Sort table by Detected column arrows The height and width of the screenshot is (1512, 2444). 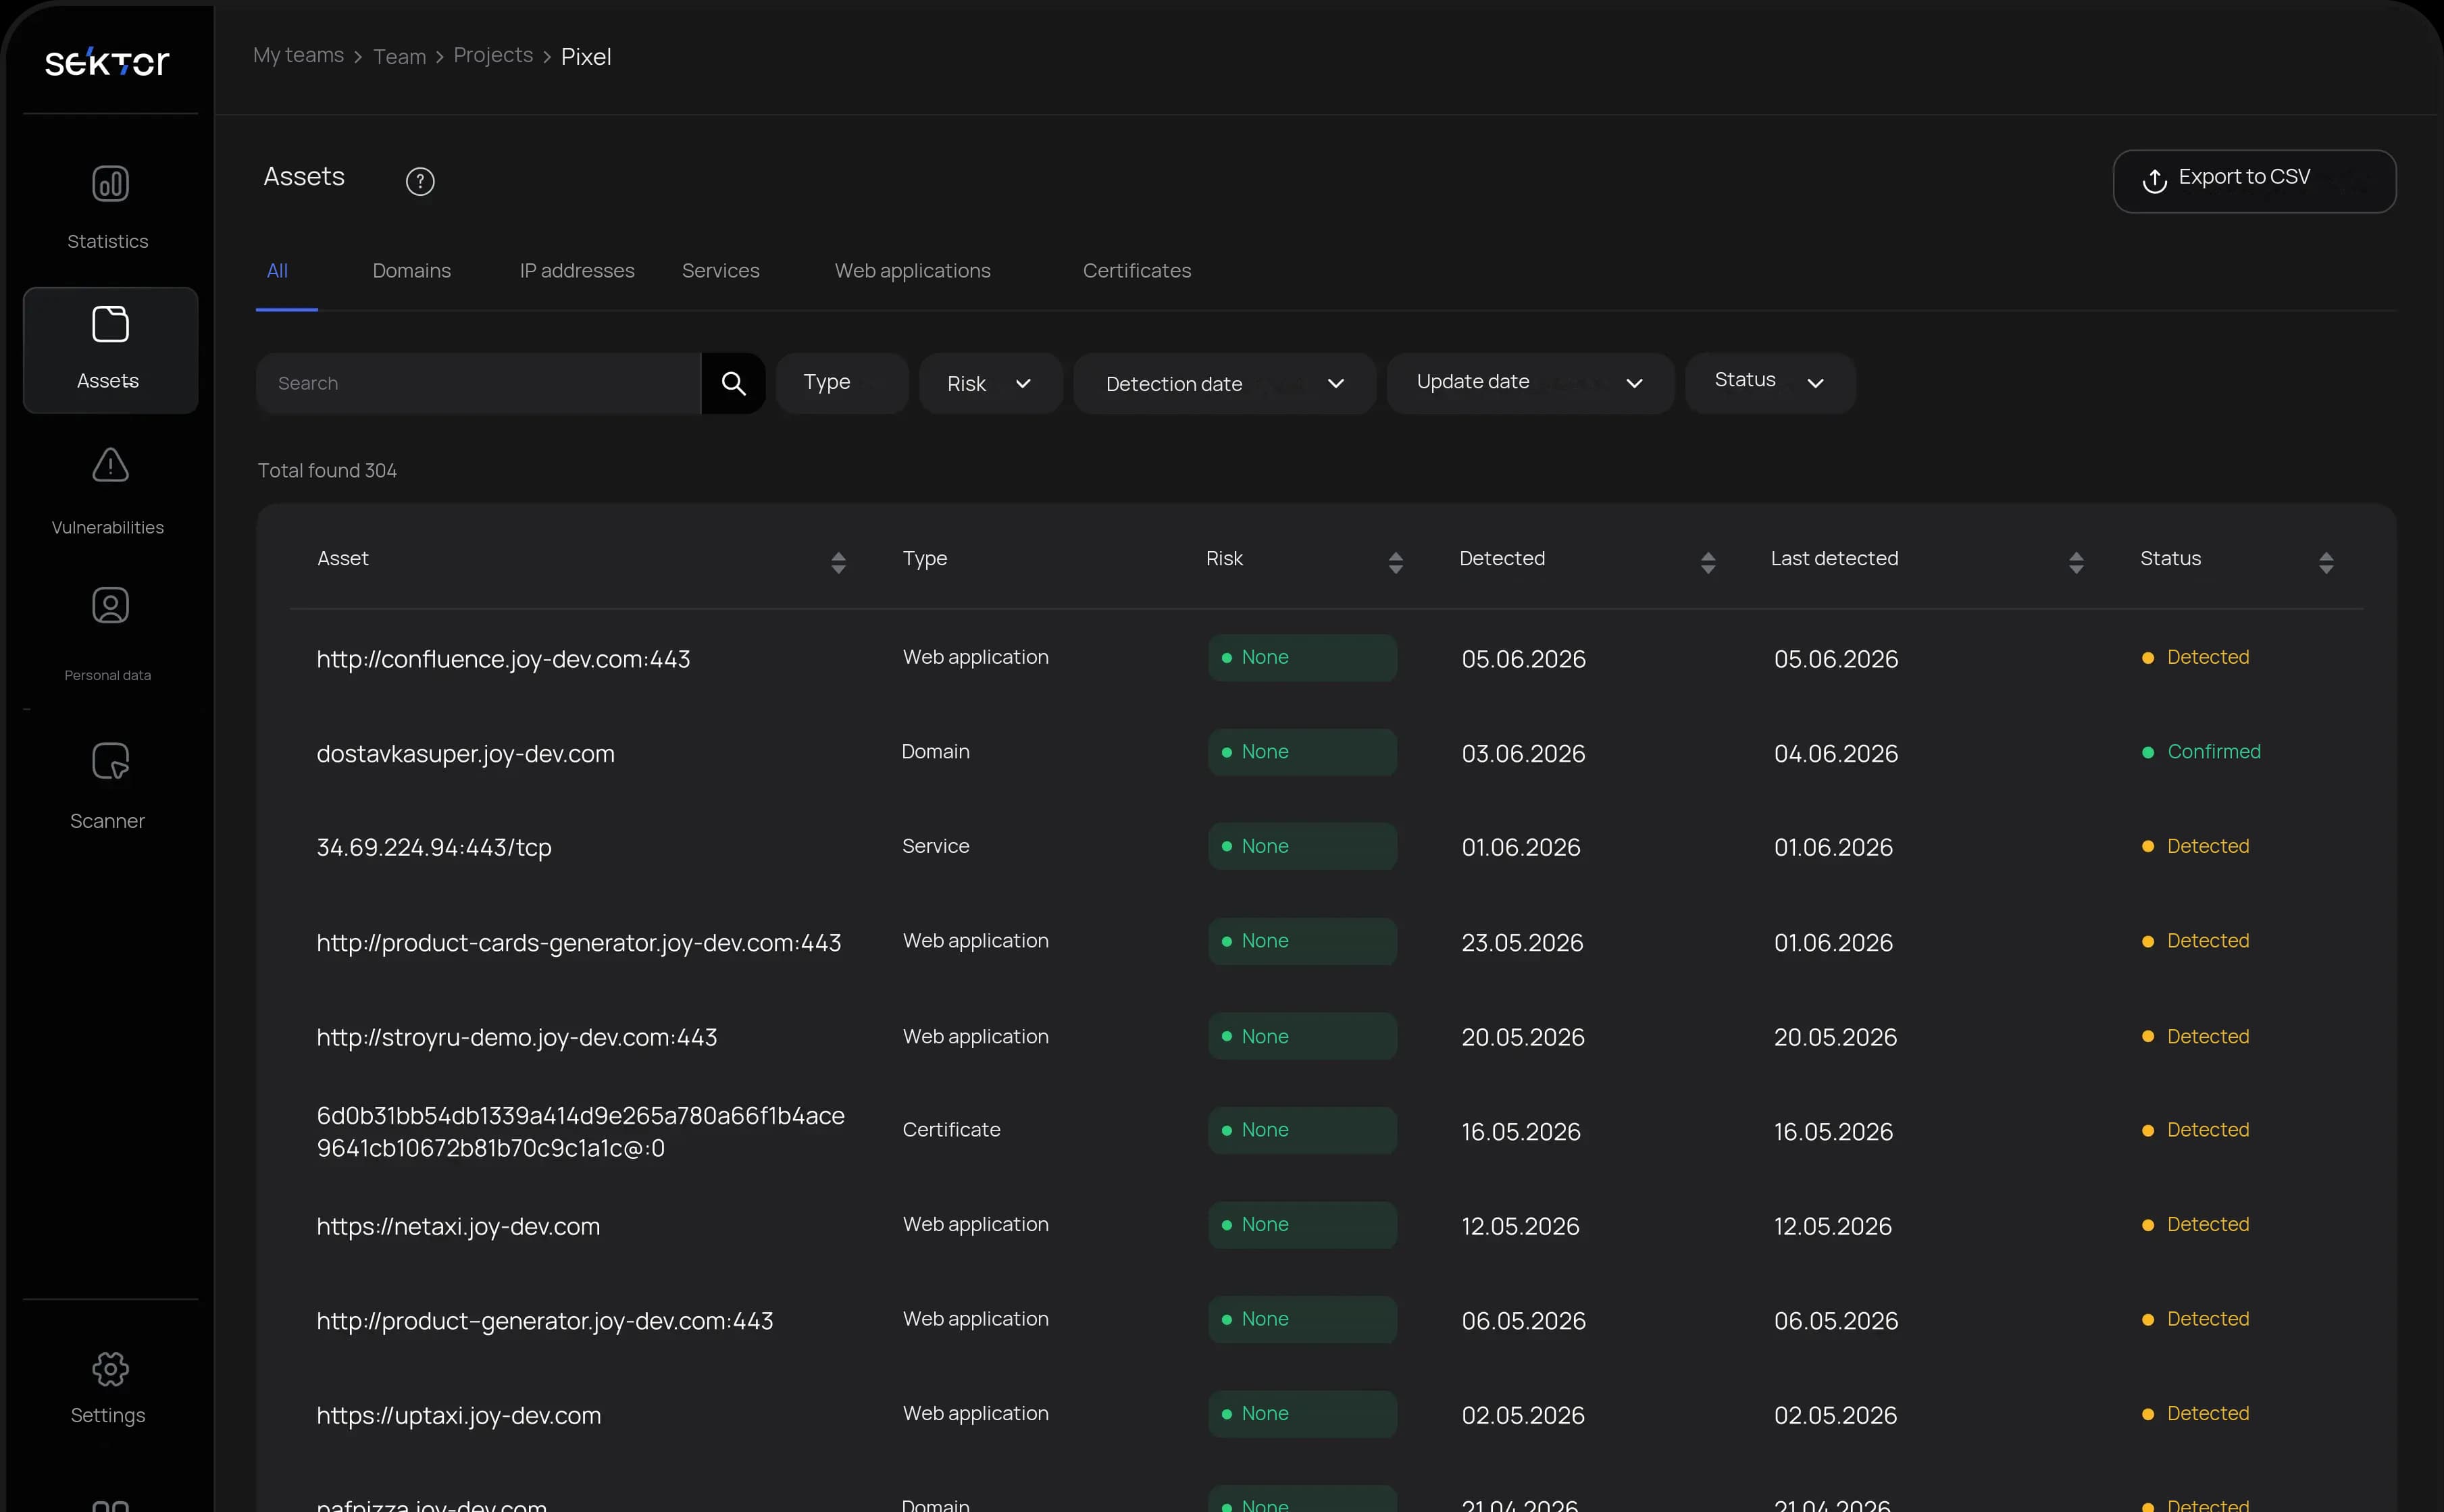[x=1707, y=563]
